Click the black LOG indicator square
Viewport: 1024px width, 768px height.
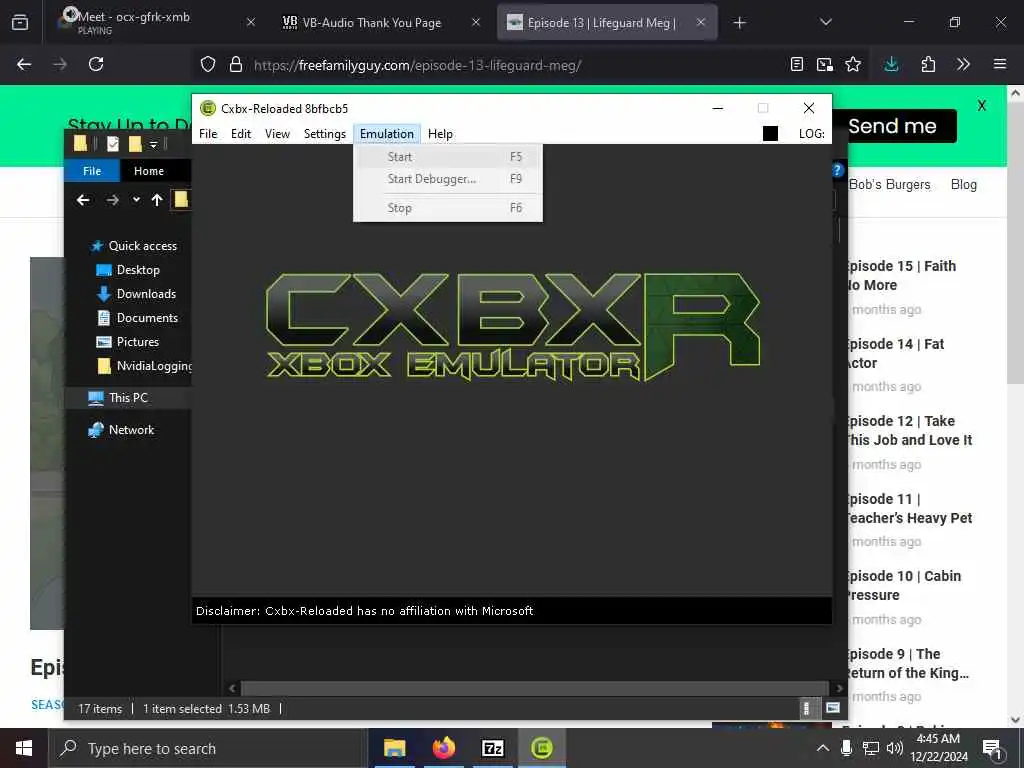771,134
